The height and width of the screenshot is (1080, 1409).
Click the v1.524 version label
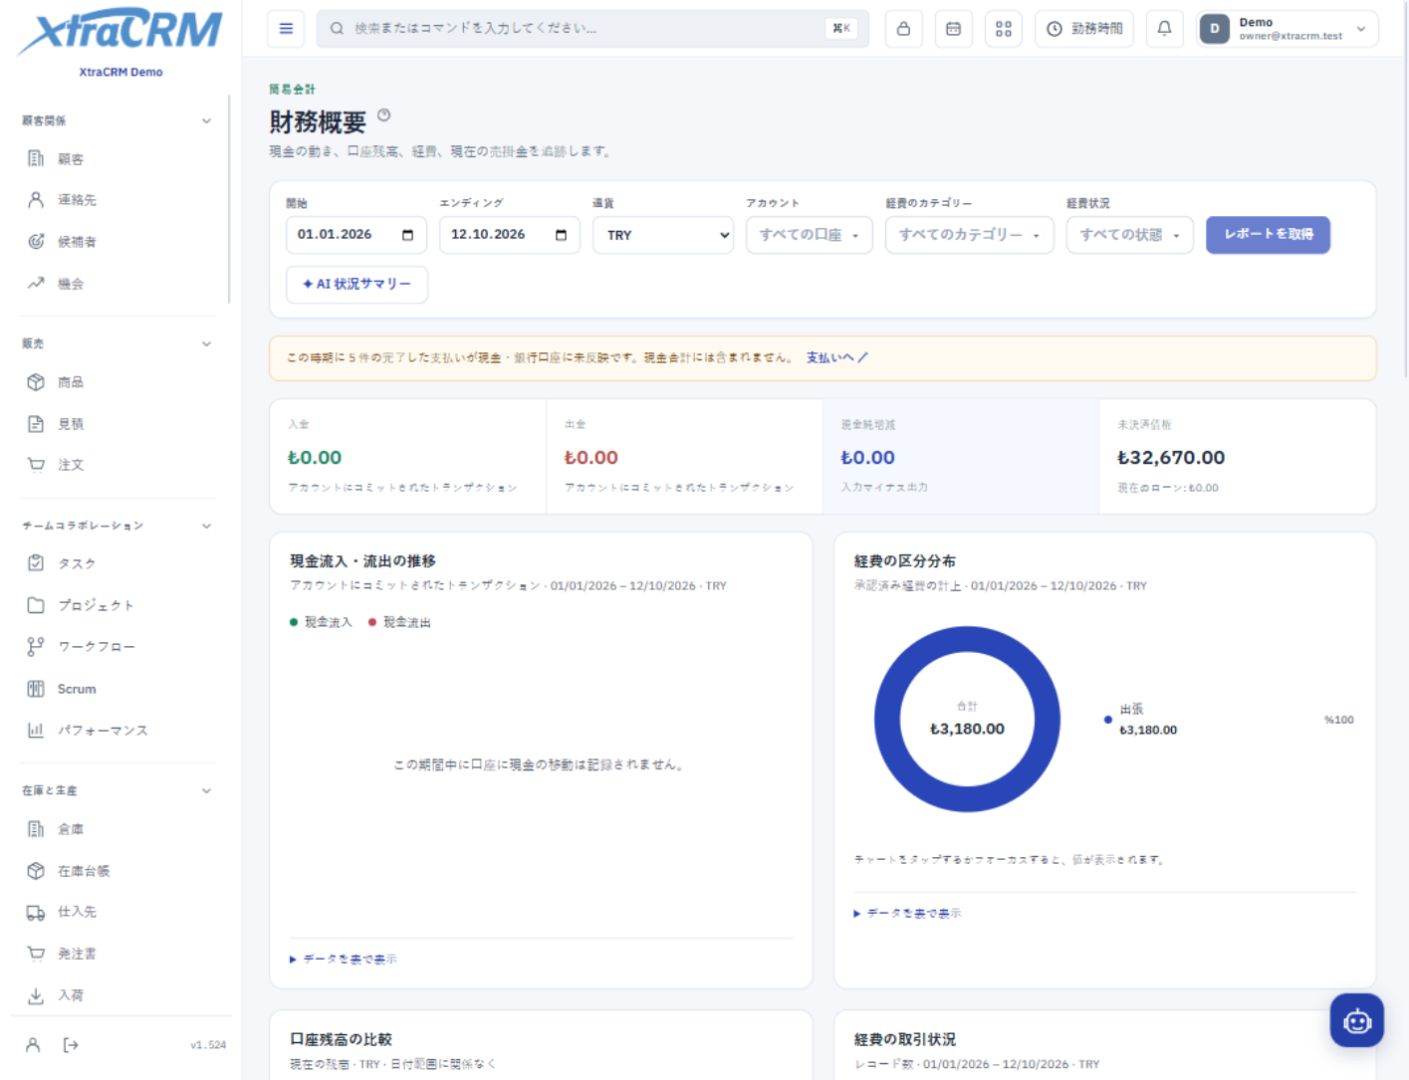click(208, 1045)
